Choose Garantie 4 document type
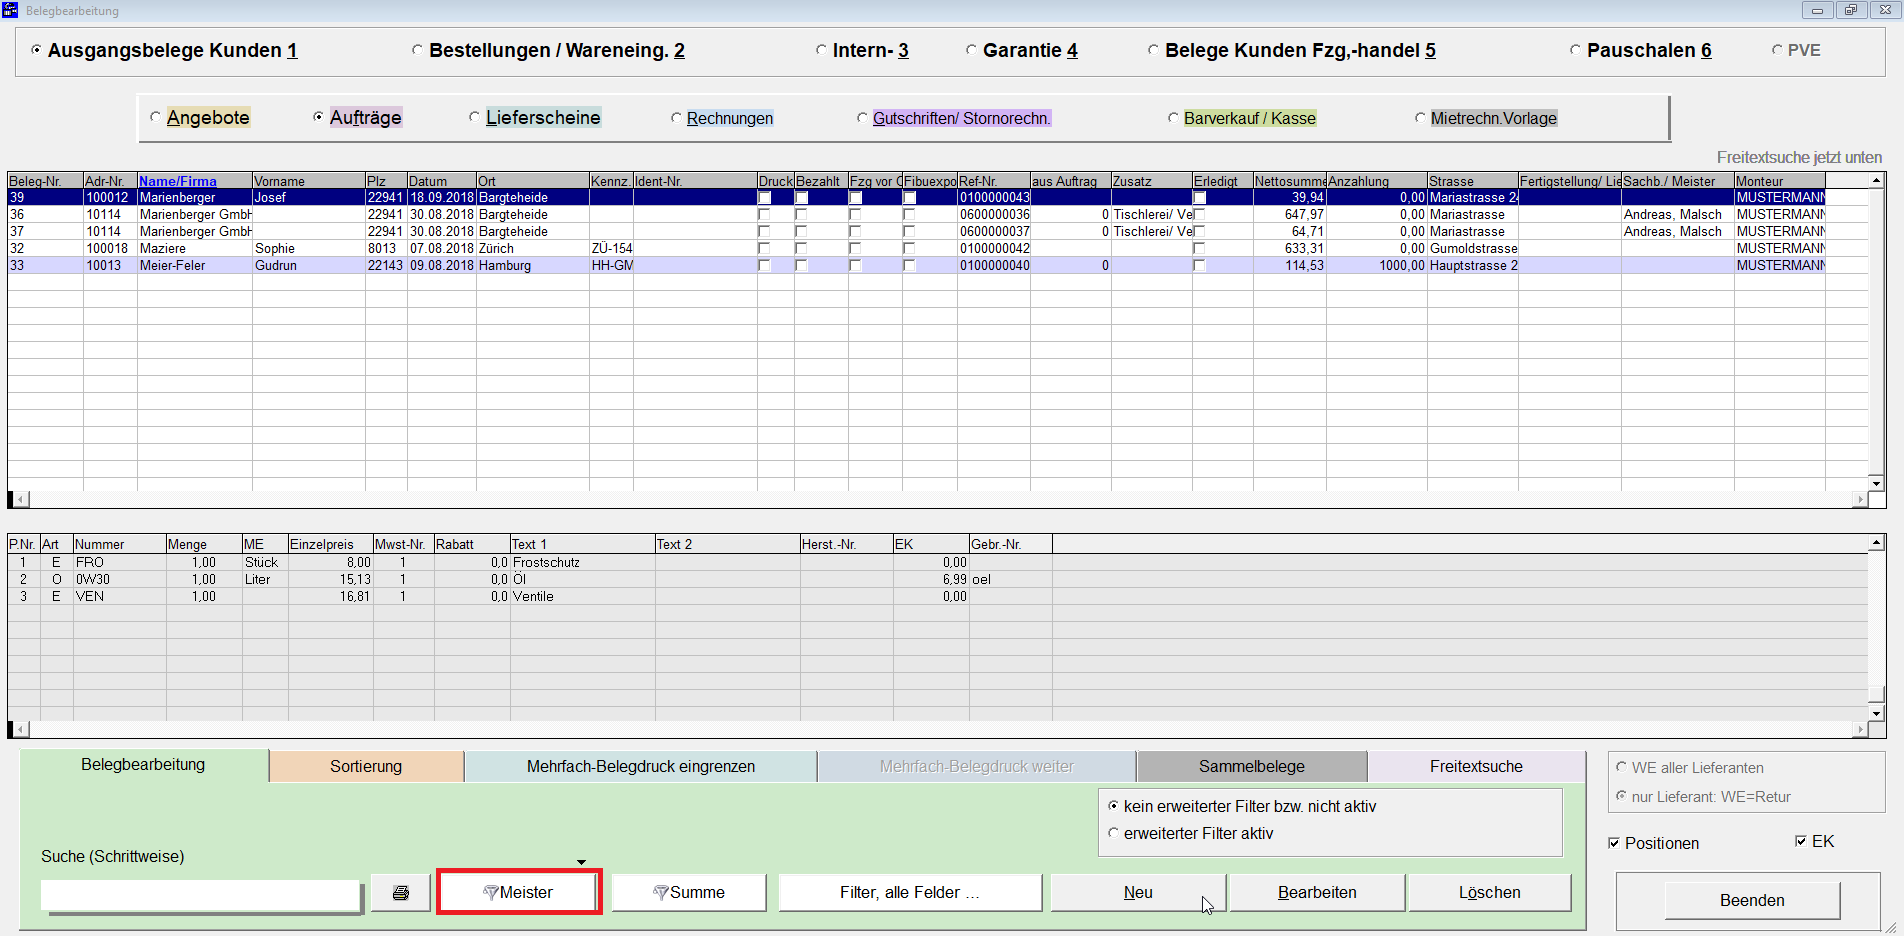Viewport: 1904px width, 936px height. pyautogui.click(x=971, y=50)
